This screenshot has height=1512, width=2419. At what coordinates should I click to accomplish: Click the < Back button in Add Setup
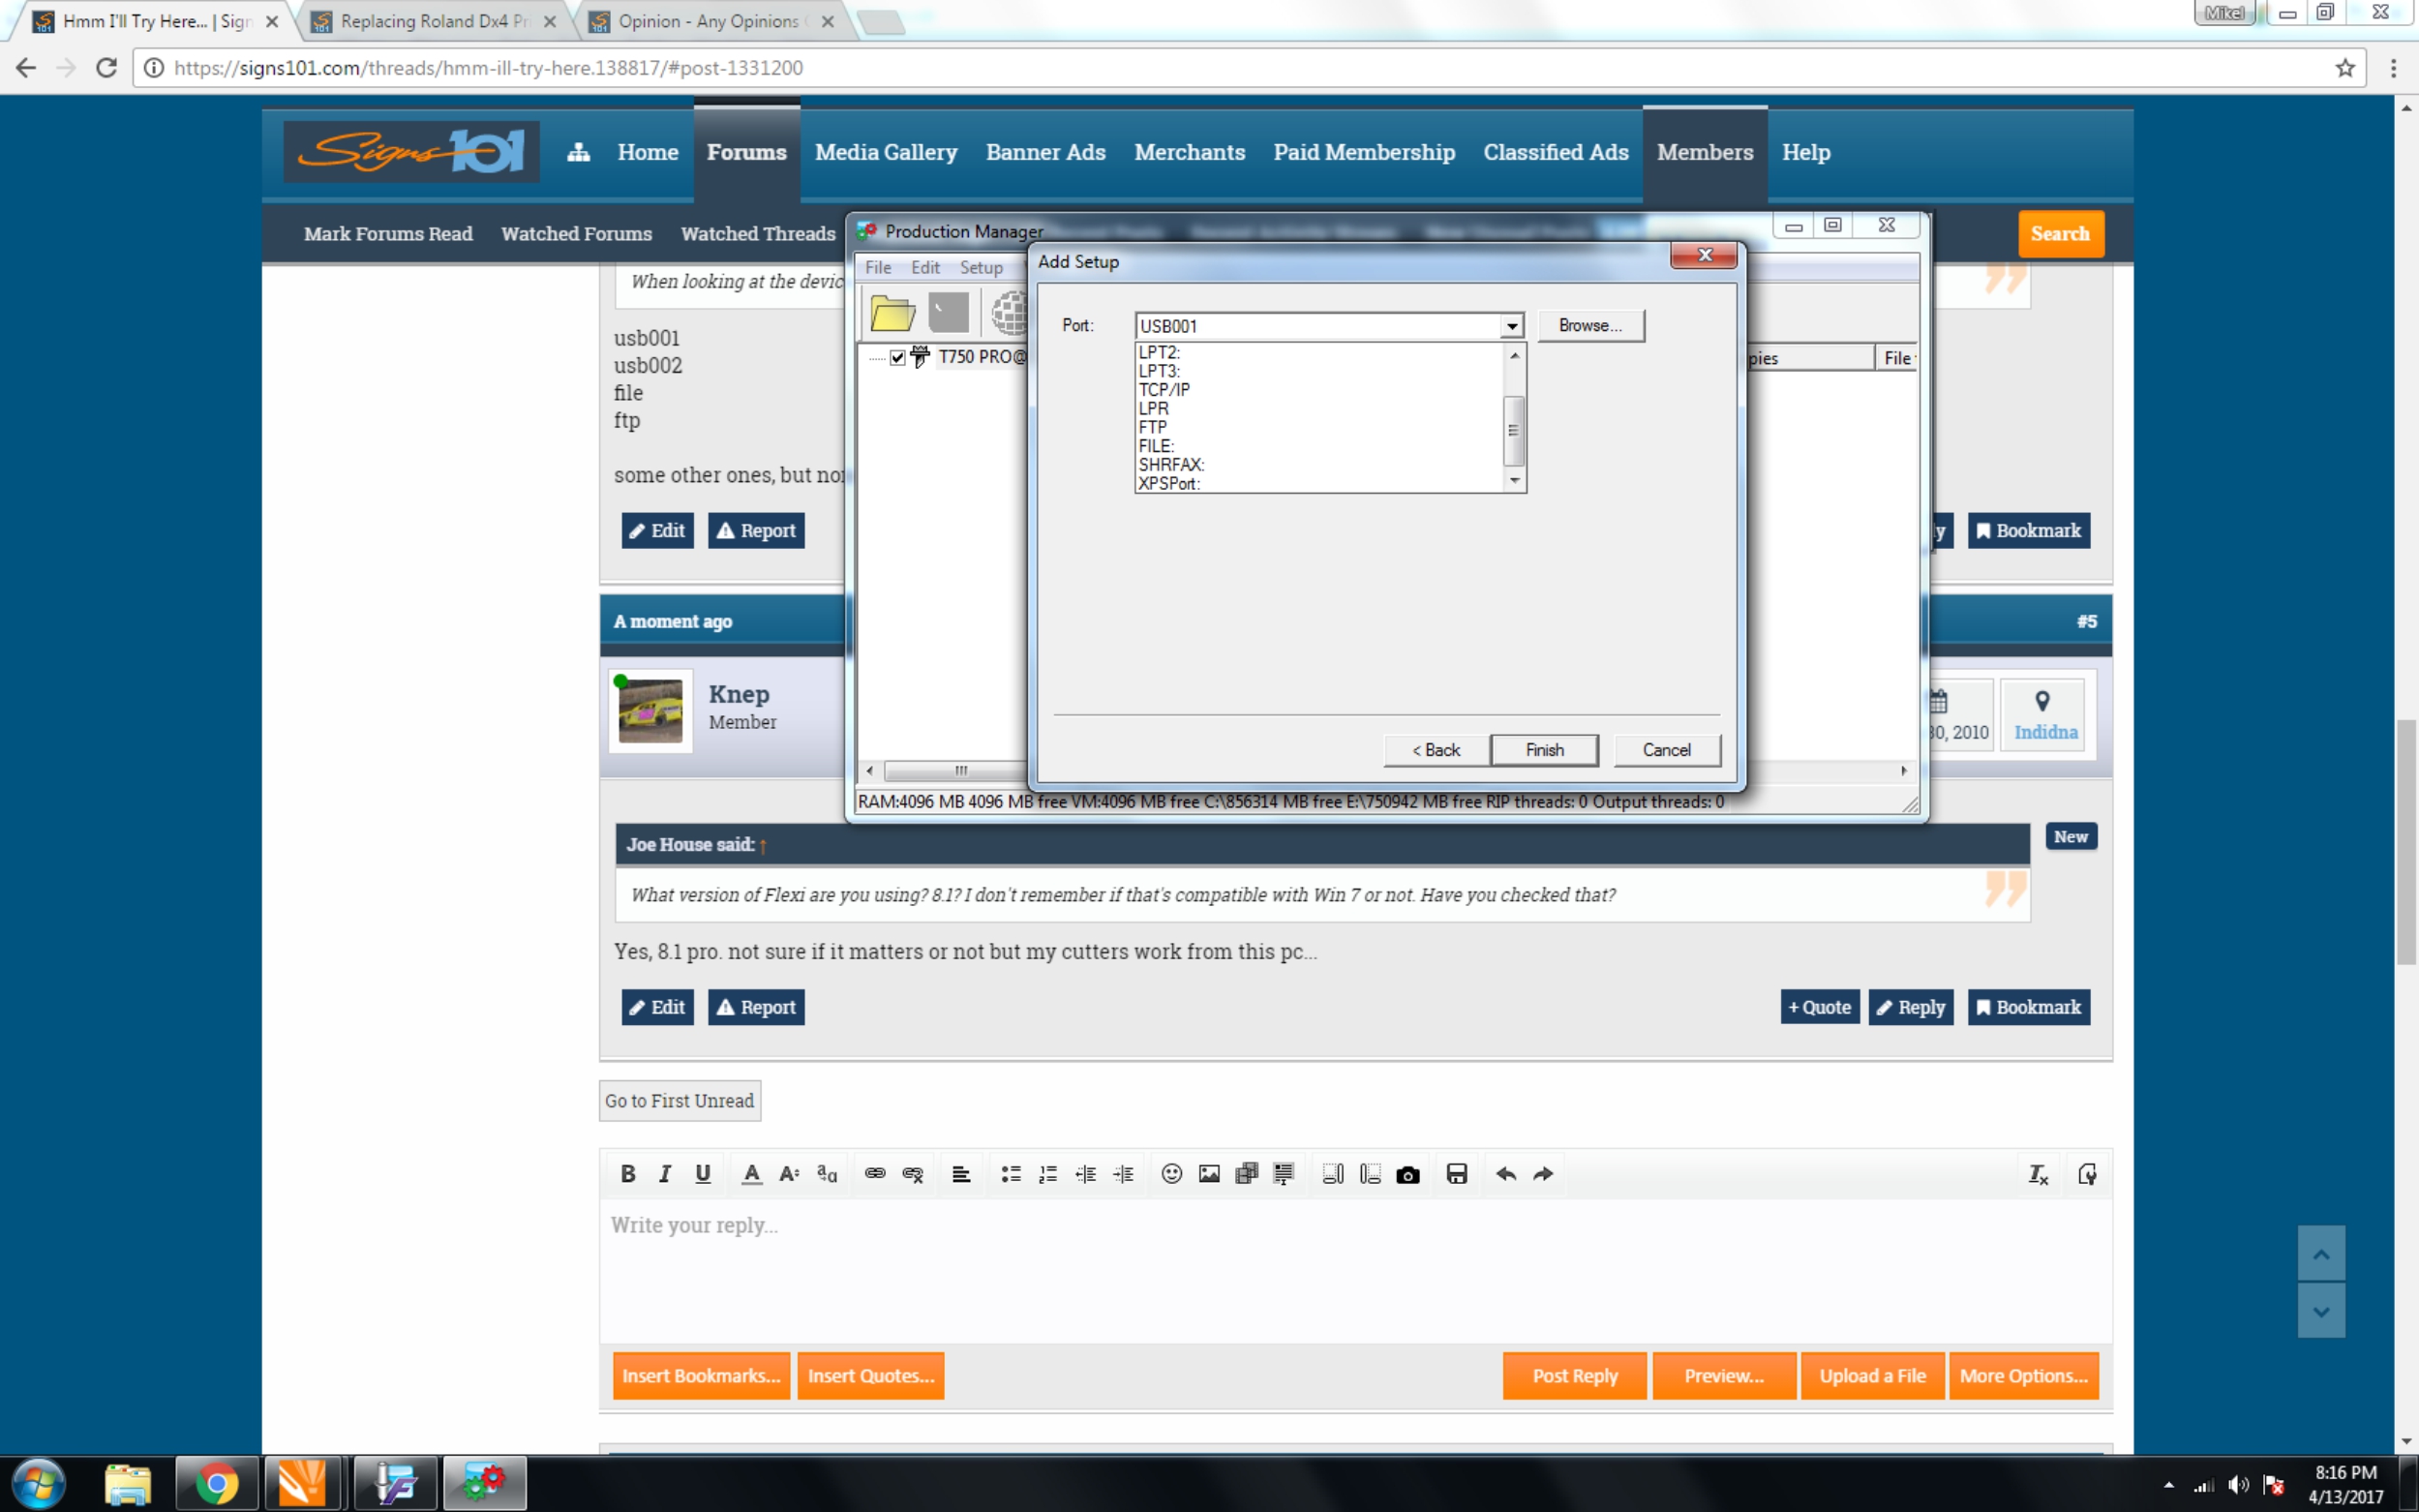click(x=1436, y=749)
